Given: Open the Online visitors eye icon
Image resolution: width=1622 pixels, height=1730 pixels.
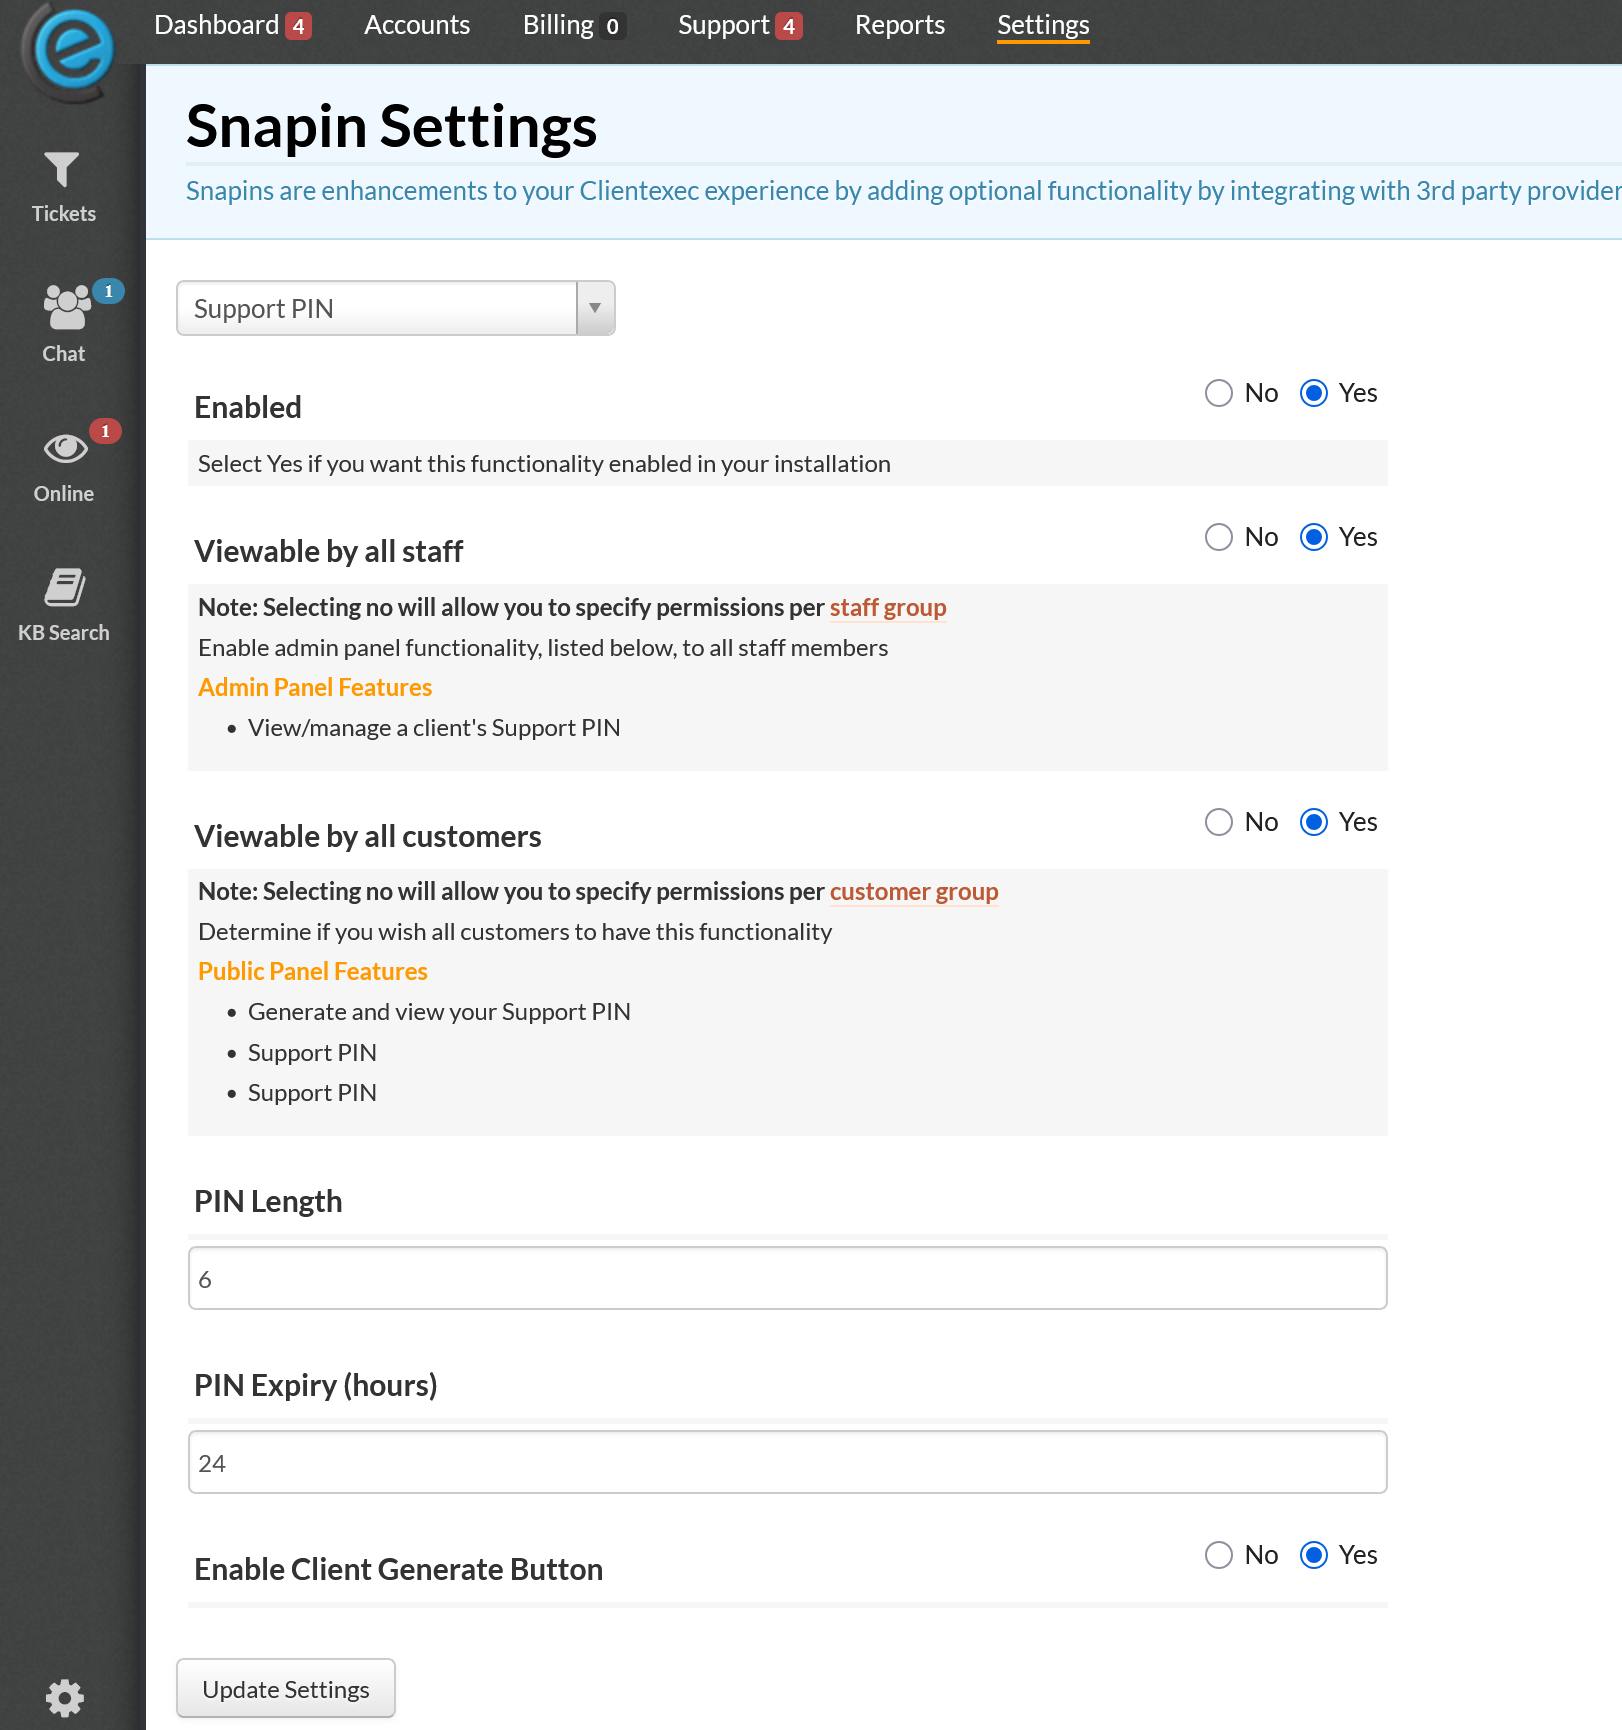Looking at the screenshot, I should pyautogui.click(x=66, y=448).
